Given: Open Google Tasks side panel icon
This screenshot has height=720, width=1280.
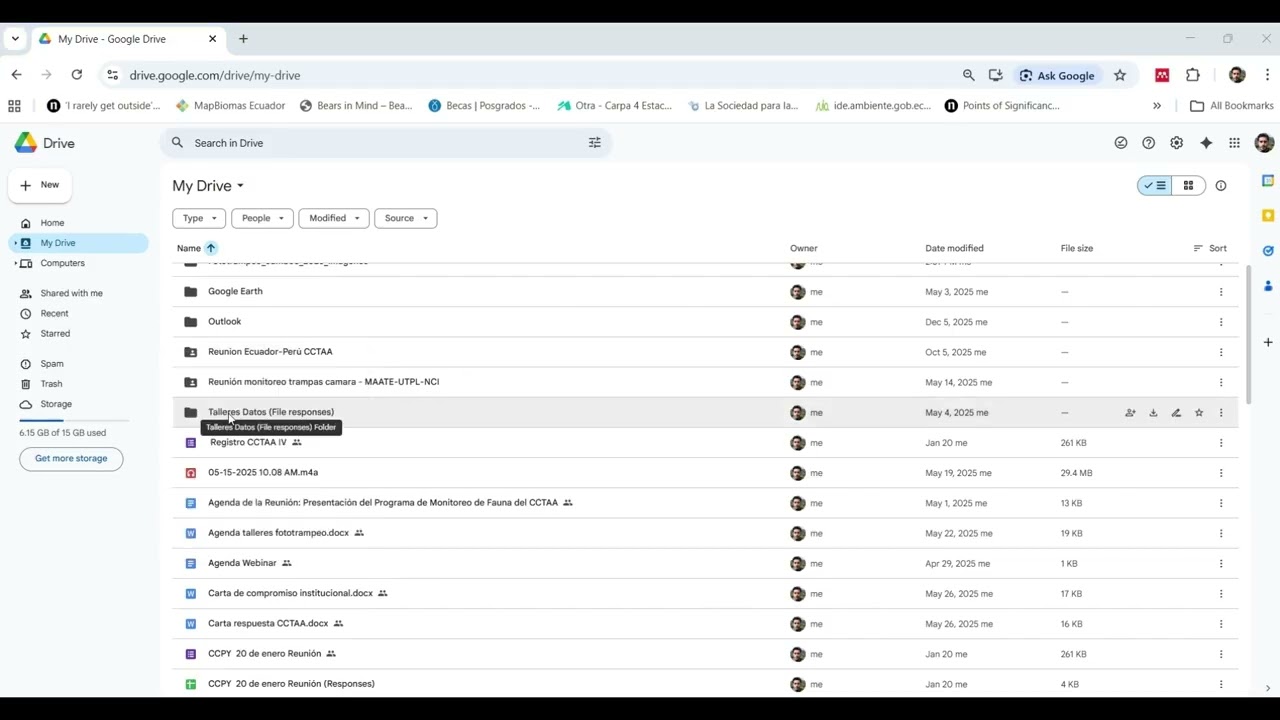Looking at the screenshot, I should 1268,251.
